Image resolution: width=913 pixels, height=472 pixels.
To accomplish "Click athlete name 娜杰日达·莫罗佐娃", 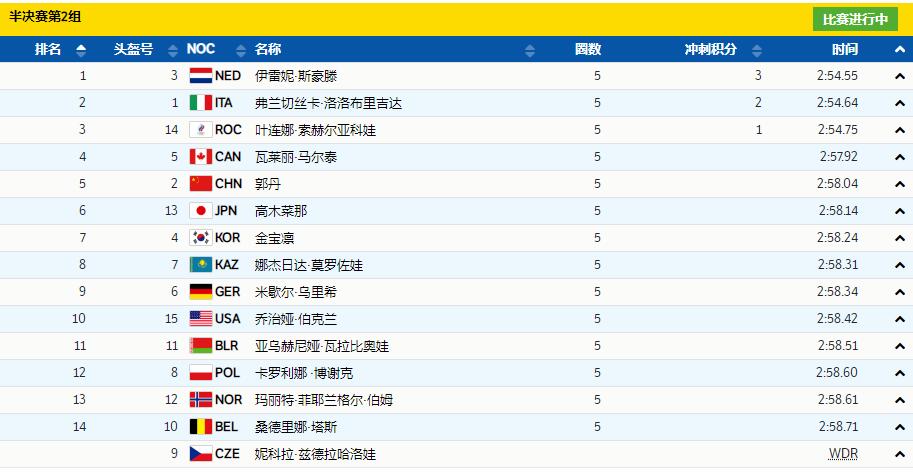I will (309, 265).
